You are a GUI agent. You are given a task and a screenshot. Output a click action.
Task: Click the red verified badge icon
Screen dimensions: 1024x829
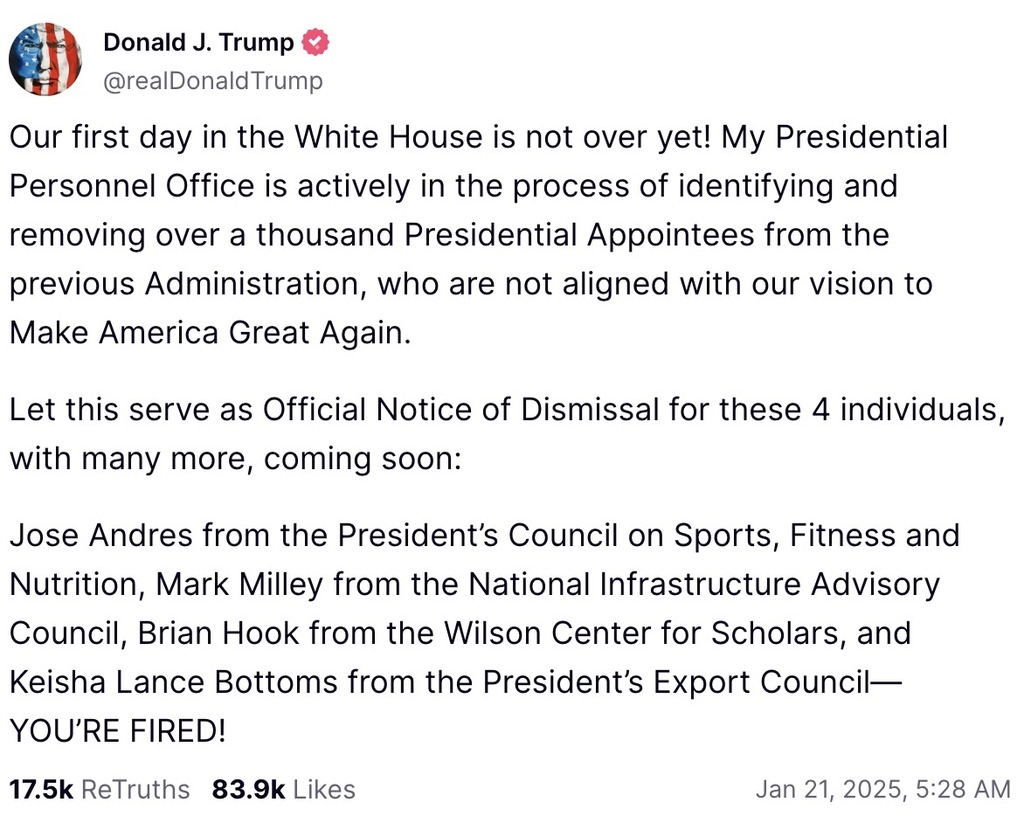coord(317,43)
